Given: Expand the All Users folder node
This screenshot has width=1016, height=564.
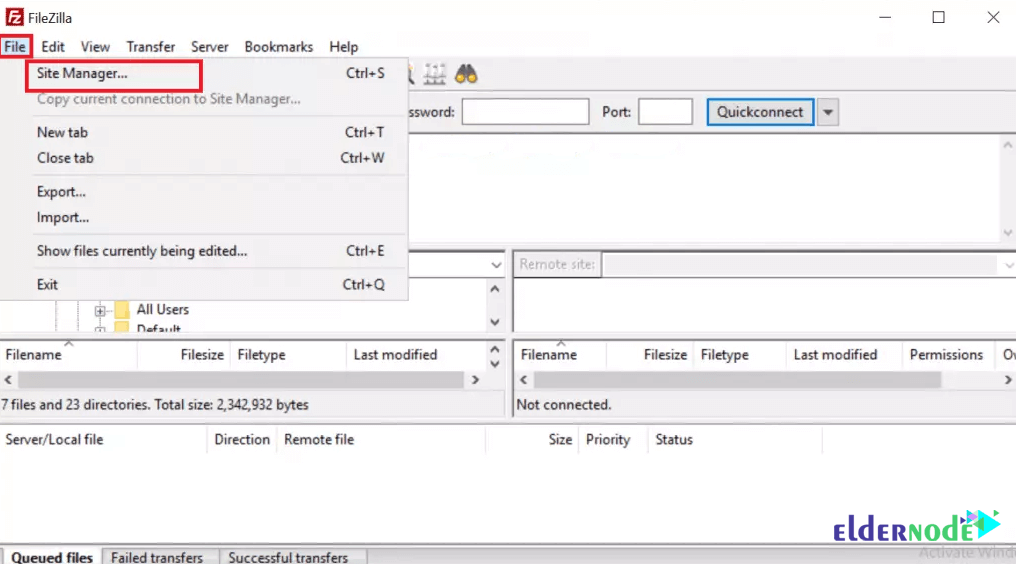Looking at the screenshot, I should (x=100, y=311).
